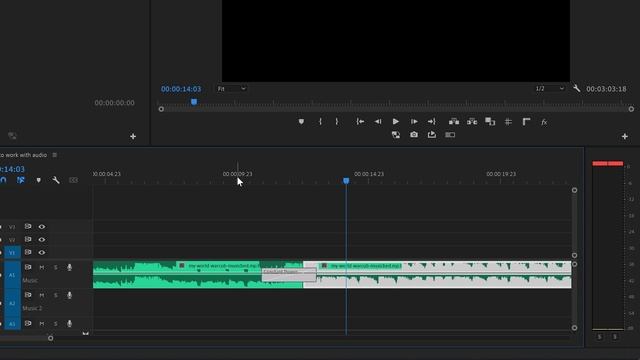Viewport: 640px width, 360px height.
Task: Step forward one frame
Action: pos(414,122)
